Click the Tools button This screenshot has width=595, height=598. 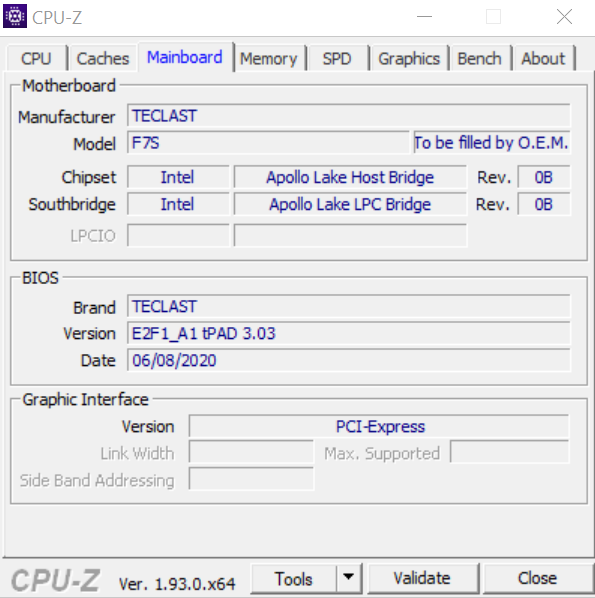pyautogui.click(x=294, y=579)
